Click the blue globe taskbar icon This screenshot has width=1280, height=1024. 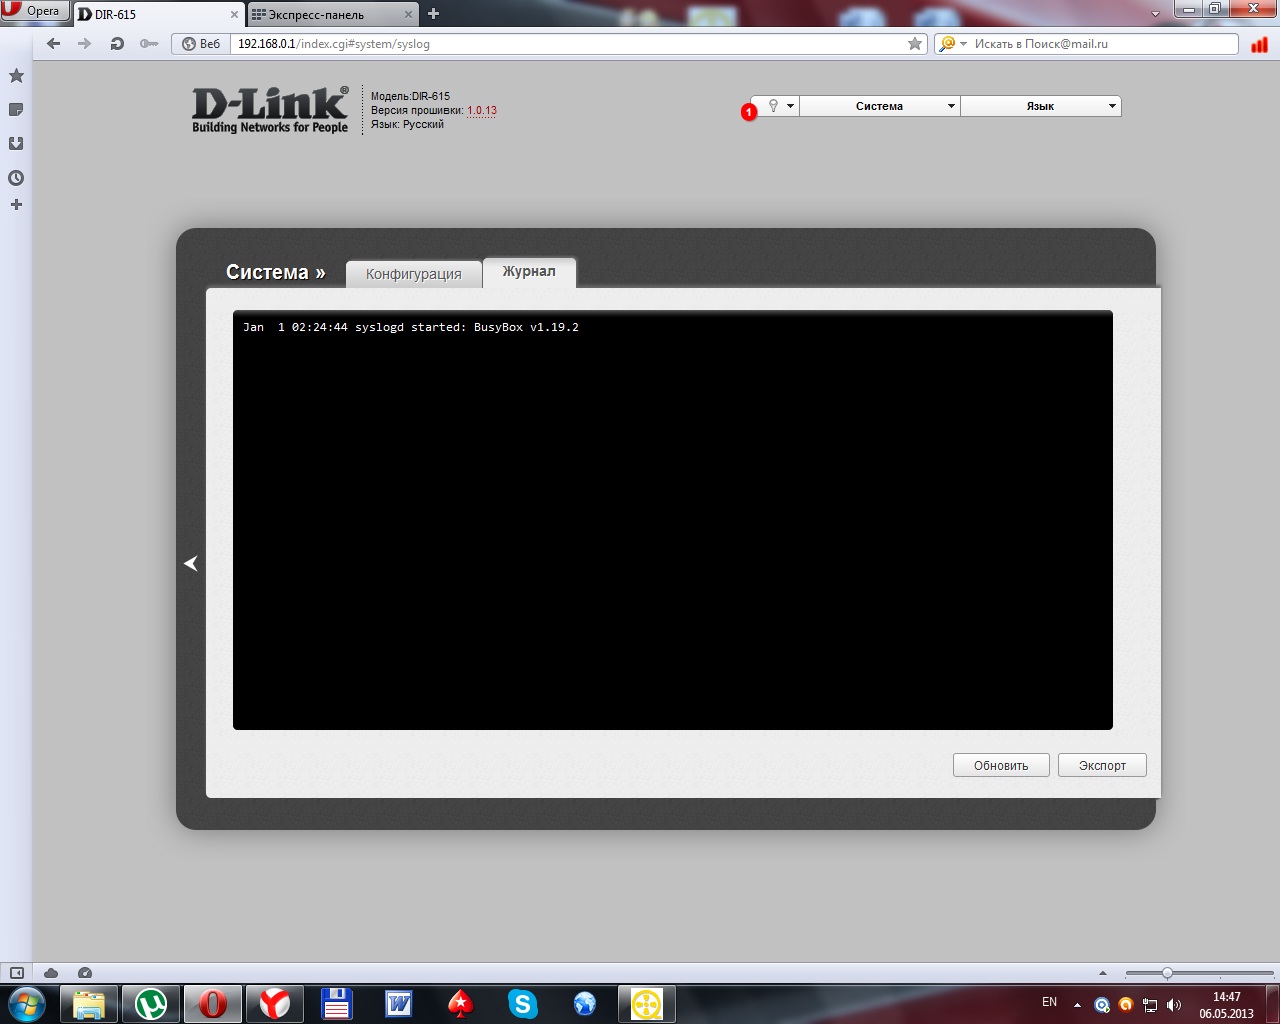[x=585, y=1004]
